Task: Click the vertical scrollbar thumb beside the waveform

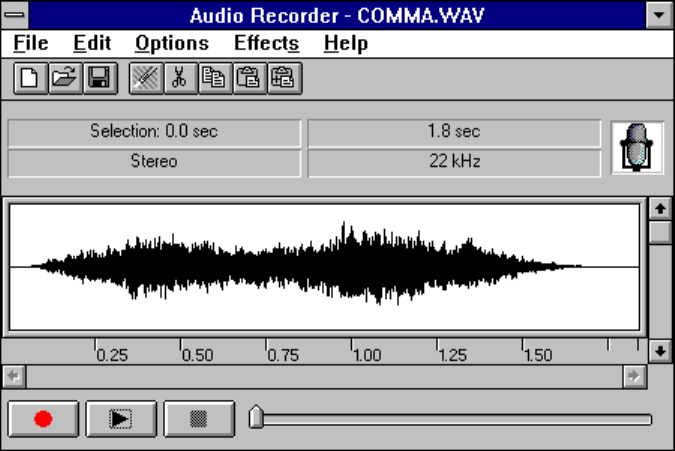Action: tap(660, 232)
